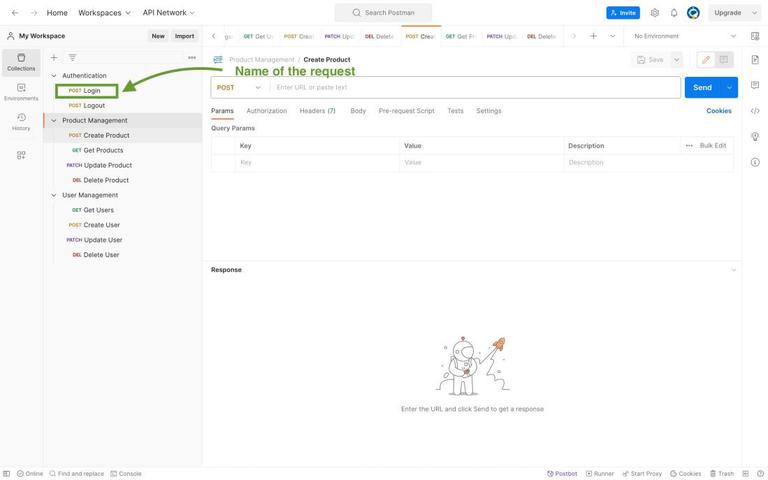The image size is (768, 480).
Task: Open the Upgrade dropdown arrow
Action: point(754,13)
